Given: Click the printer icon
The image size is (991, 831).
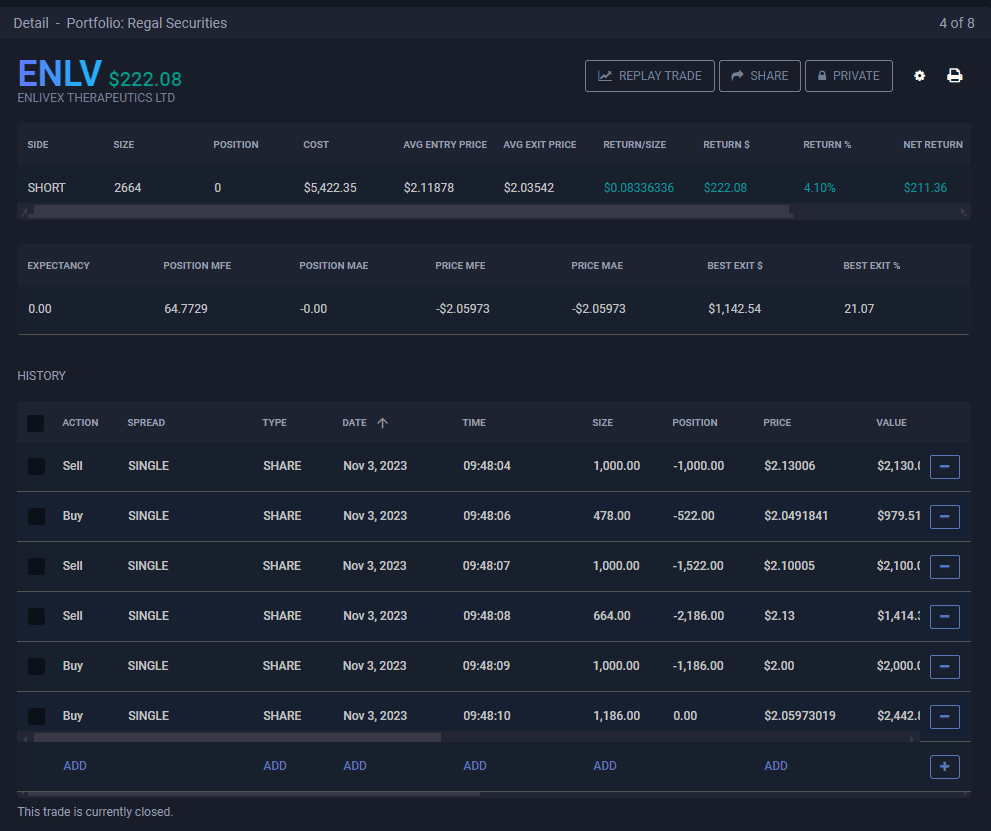Looking at the screenshot, I should 955,76.
